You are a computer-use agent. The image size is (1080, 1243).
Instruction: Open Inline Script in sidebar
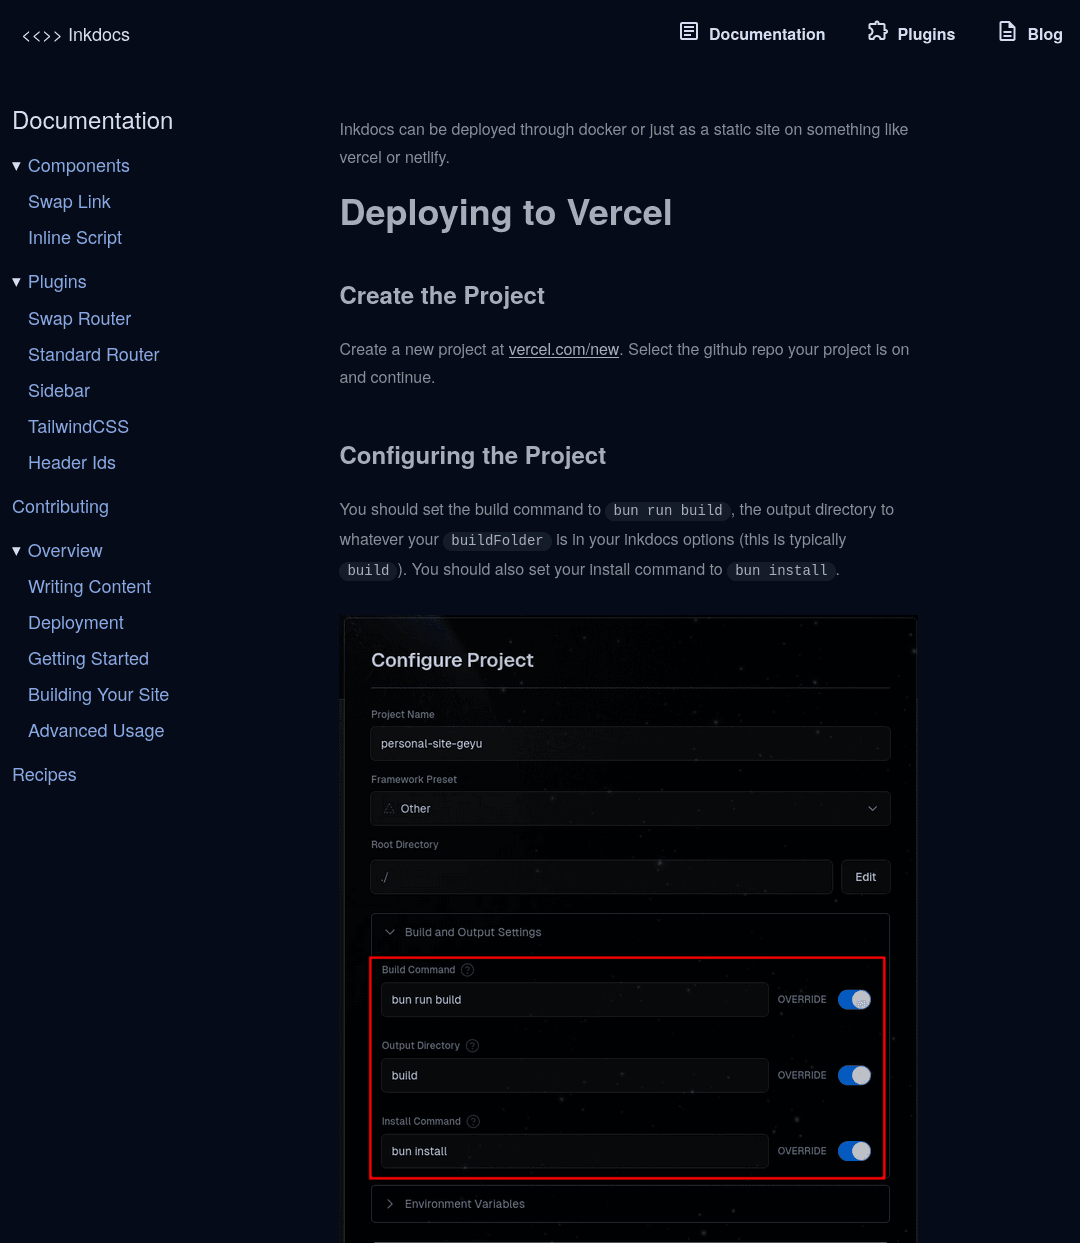tap(75, 238)
